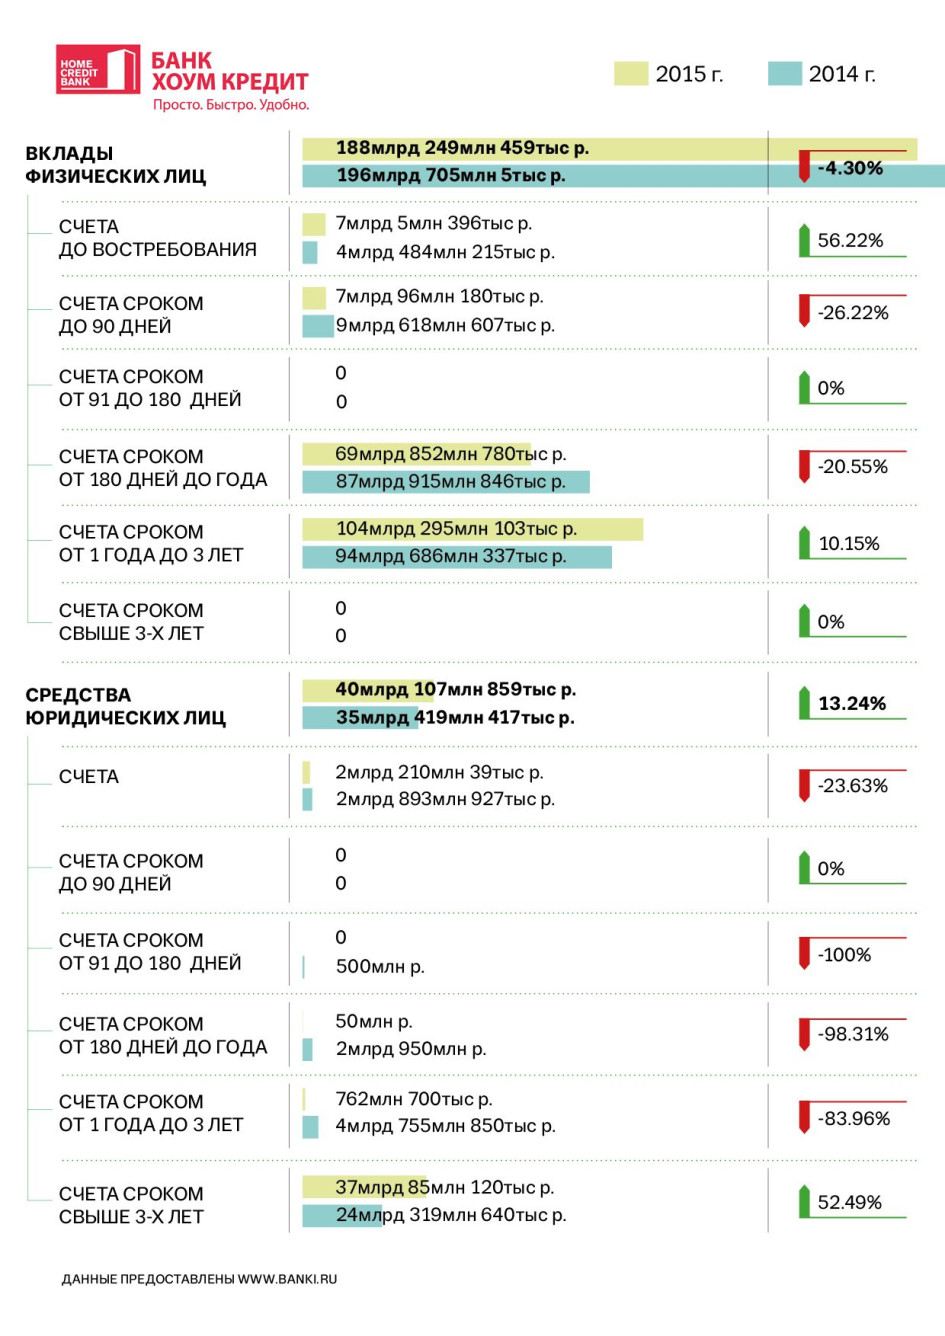Screen dimensions: 945x1336
Task: Click the red down arrow beside -100%
Action: (x=804, y=953)
